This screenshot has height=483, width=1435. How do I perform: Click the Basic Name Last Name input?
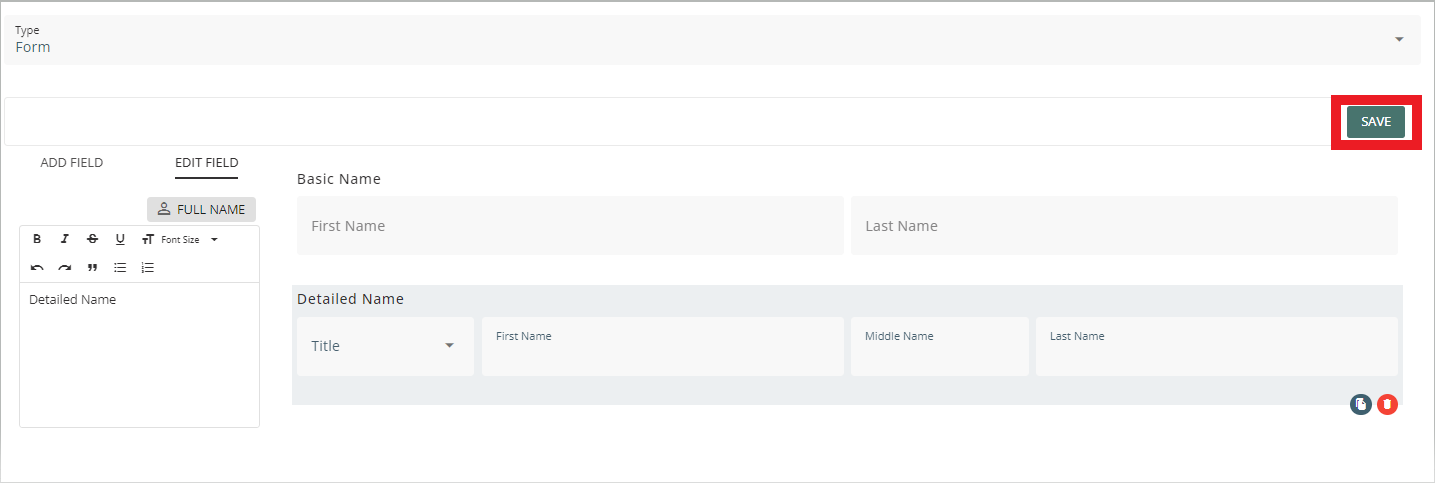[x=1124, y=226]
